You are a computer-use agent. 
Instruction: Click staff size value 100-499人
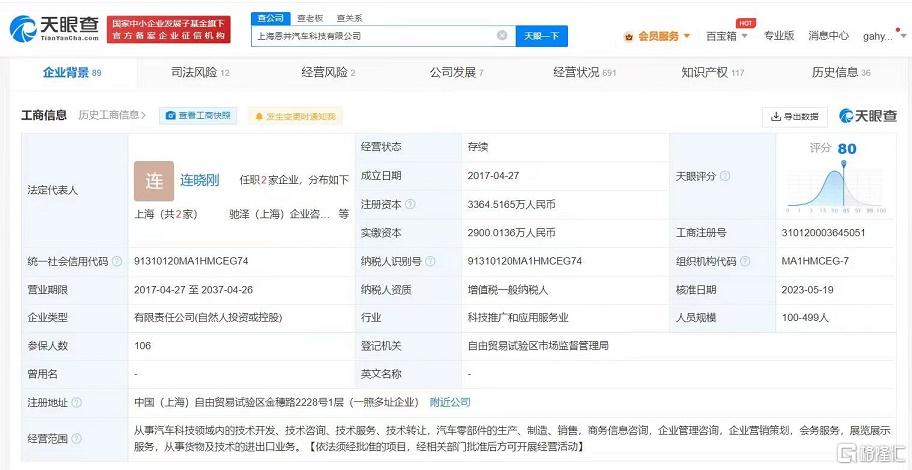805,318
